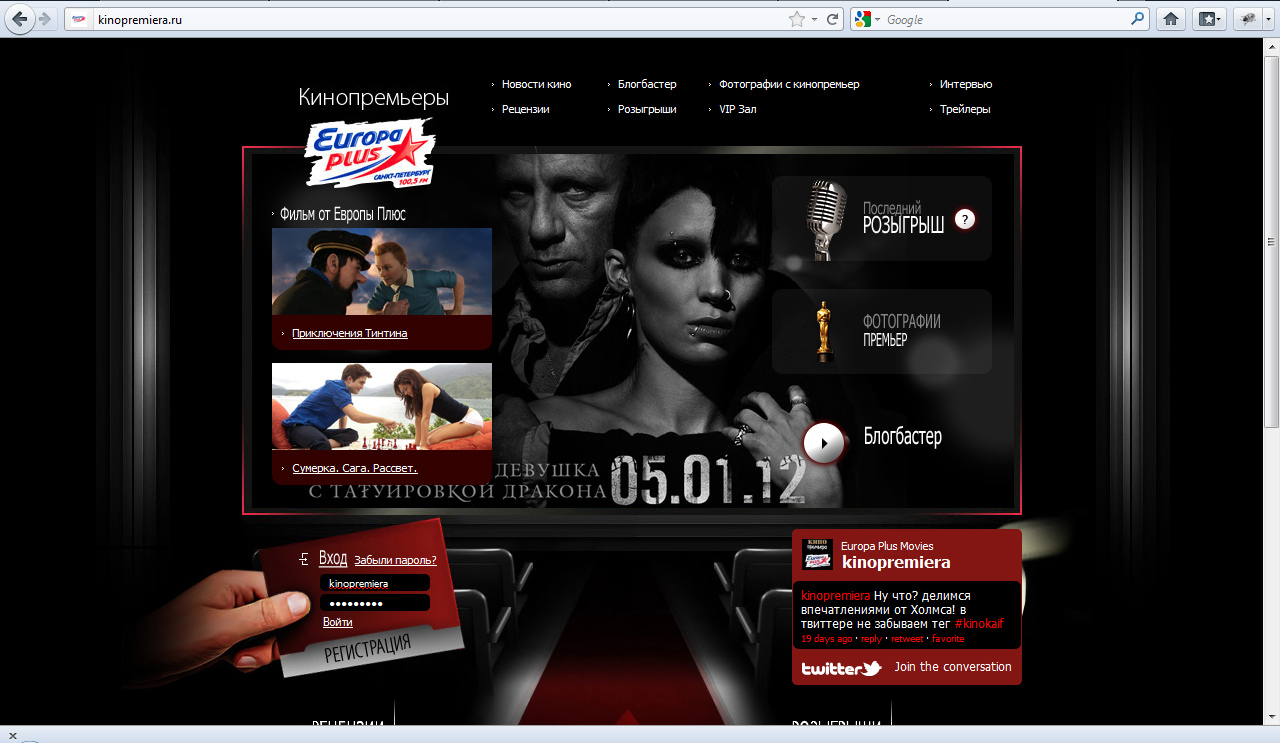Open Фотографии с кинопремьер menu item
The width and height of the screenshot is (1280, 743).
(x=789, y=84)
